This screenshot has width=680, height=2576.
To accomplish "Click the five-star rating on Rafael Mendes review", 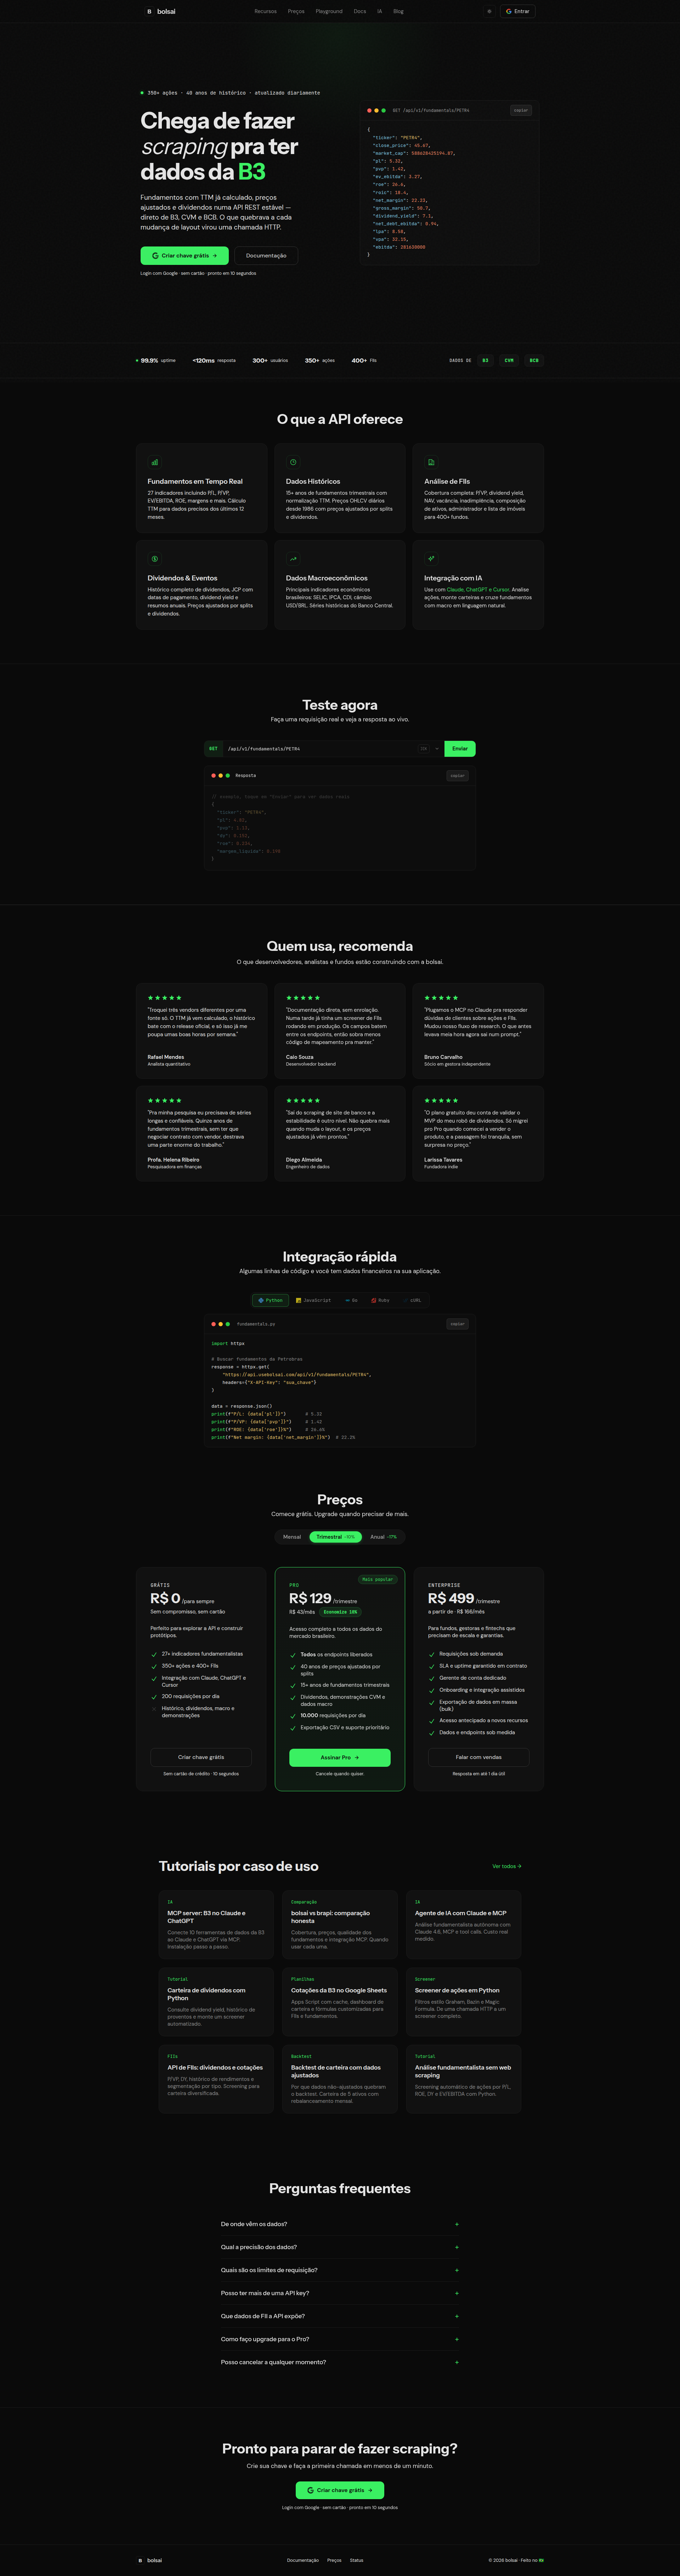I will coord(165,998).
